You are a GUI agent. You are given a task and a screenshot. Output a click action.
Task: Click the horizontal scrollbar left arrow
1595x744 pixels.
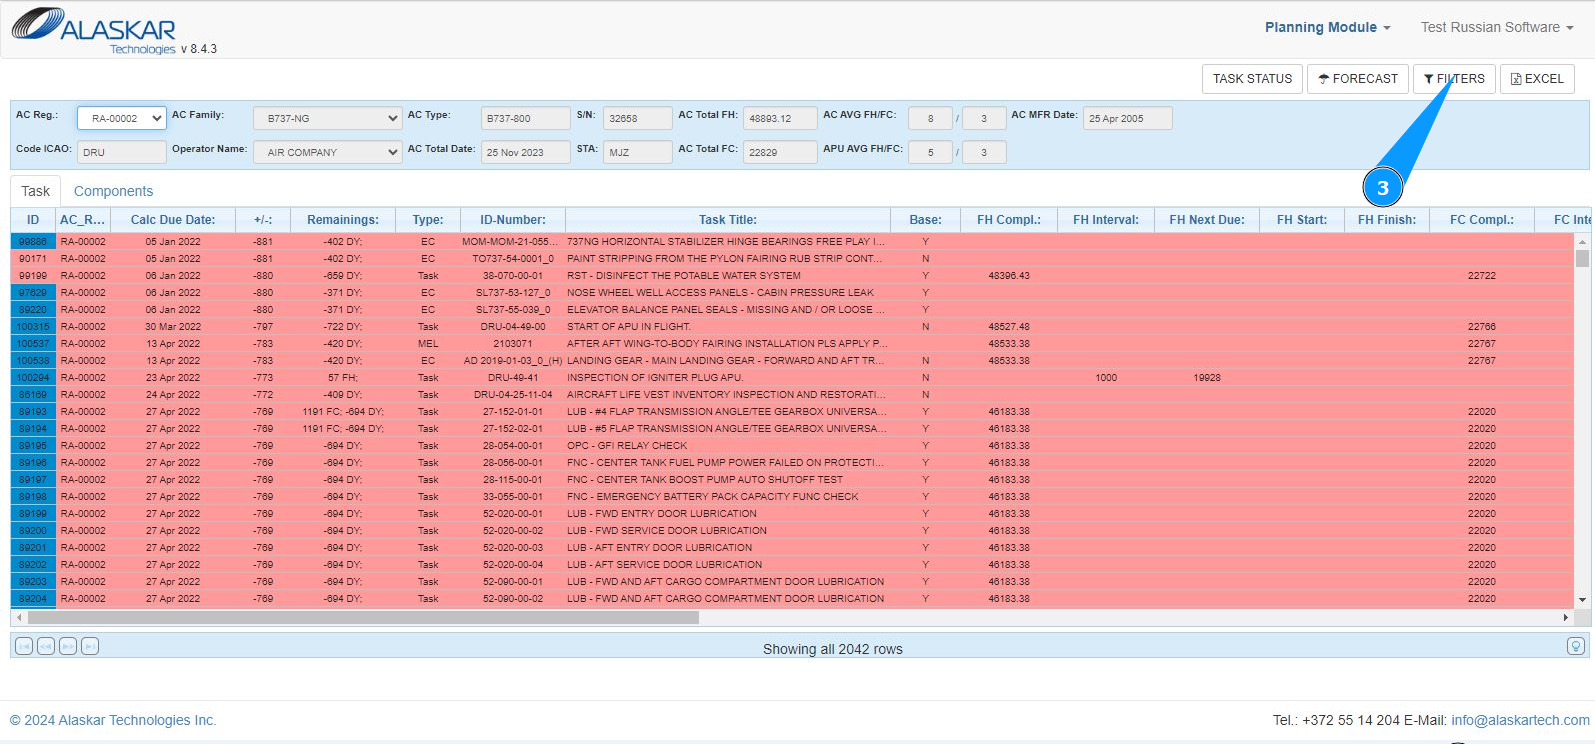click(19, 618)
